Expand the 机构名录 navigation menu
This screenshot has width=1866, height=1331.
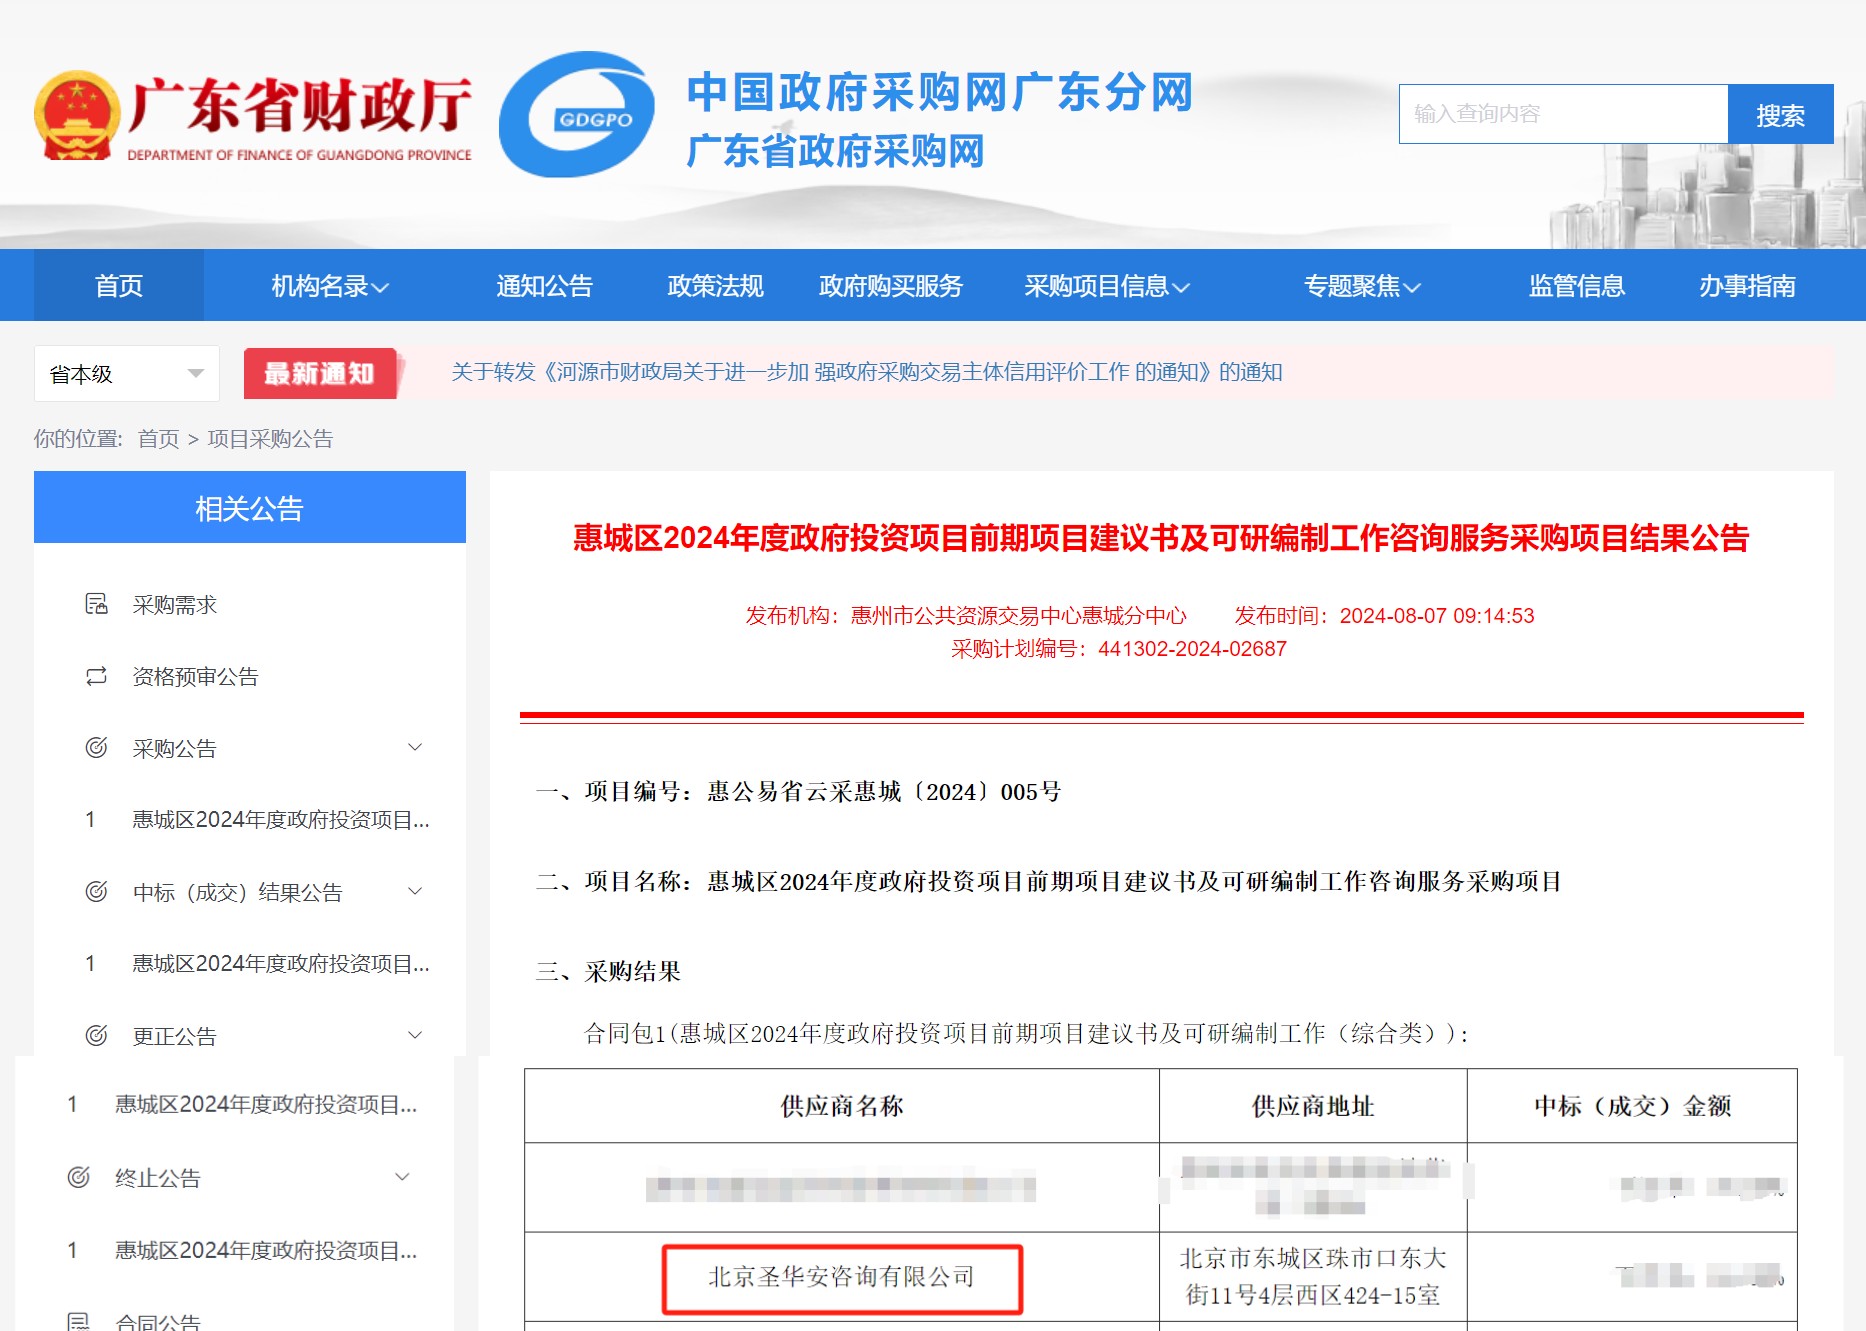[x=330, y=286]
